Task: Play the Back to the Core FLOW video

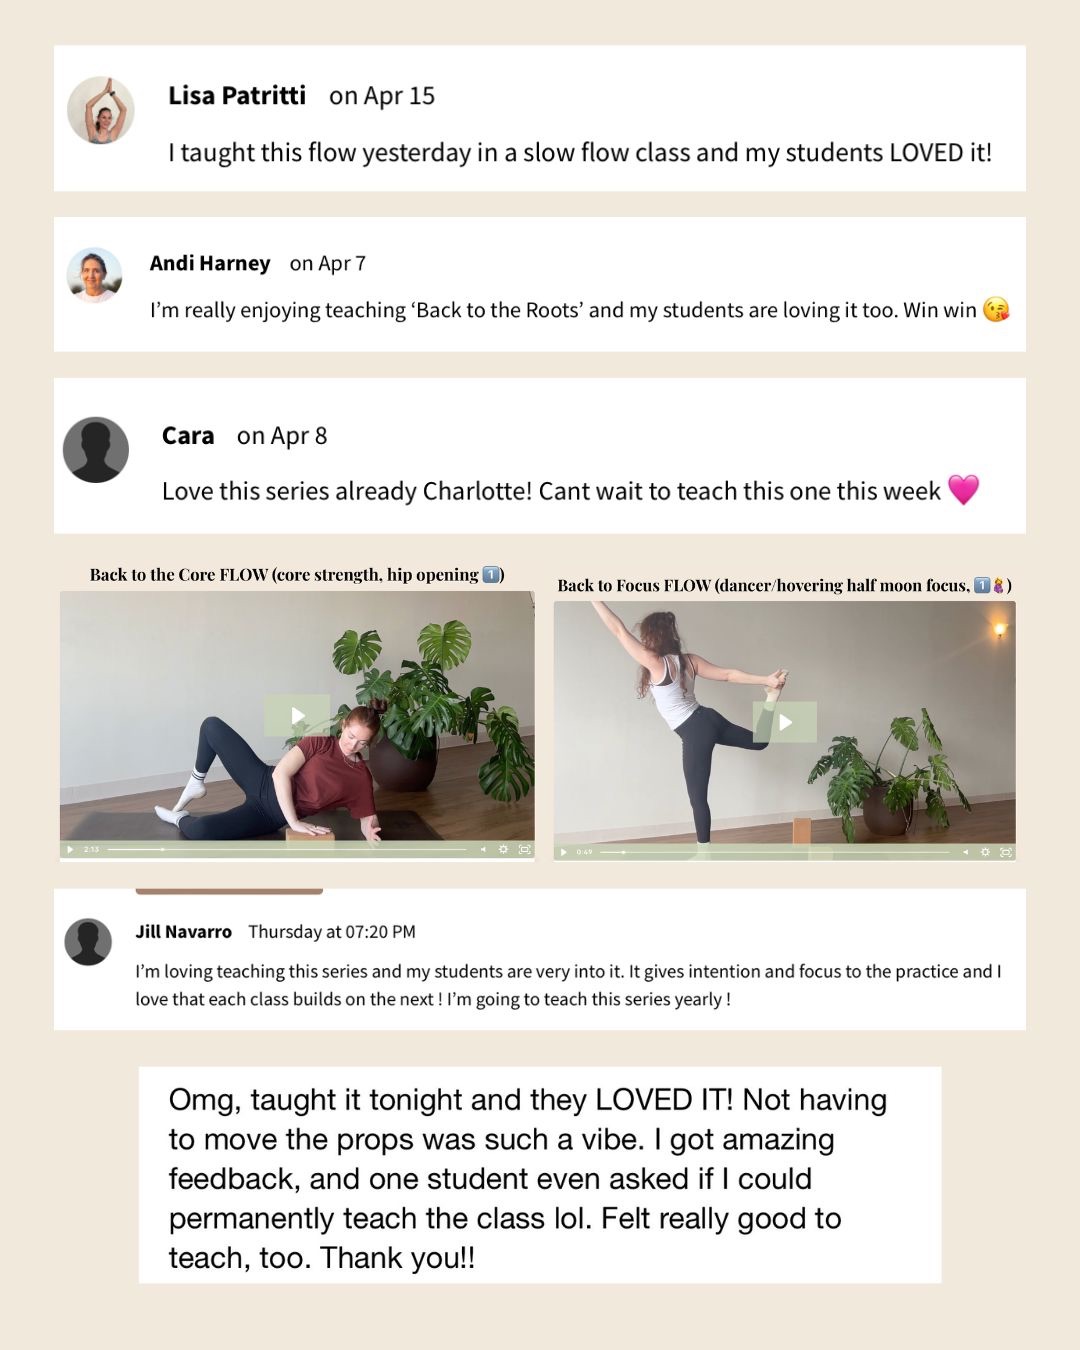Action: coord(297,715)
